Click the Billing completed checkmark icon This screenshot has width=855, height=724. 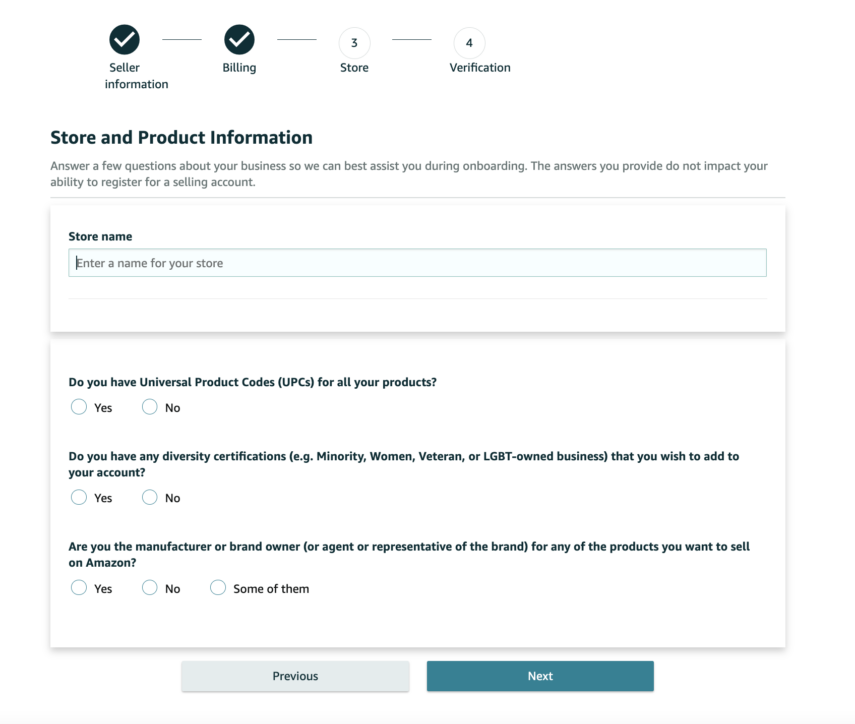239,40
